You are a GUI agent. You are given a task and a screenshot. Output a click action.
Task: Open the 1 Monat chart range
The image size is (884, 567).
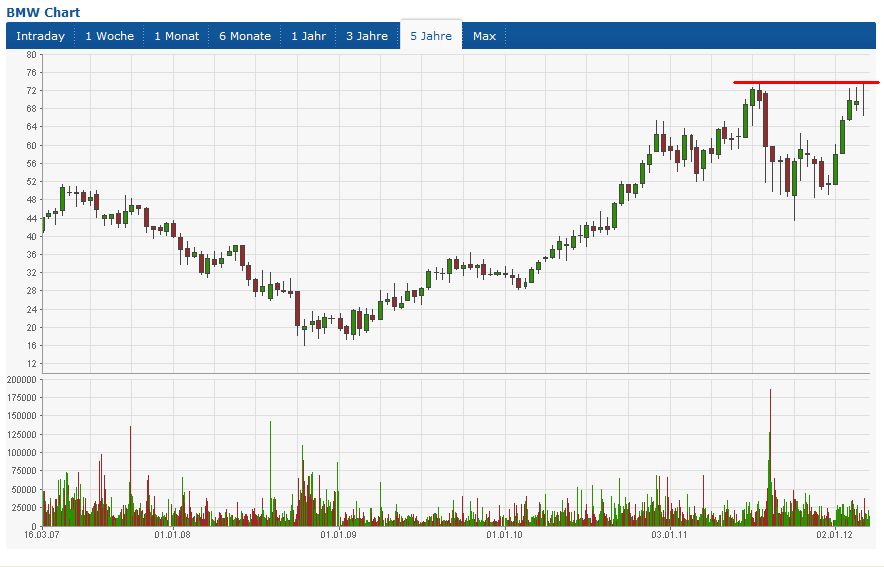(x=176, y=36)
